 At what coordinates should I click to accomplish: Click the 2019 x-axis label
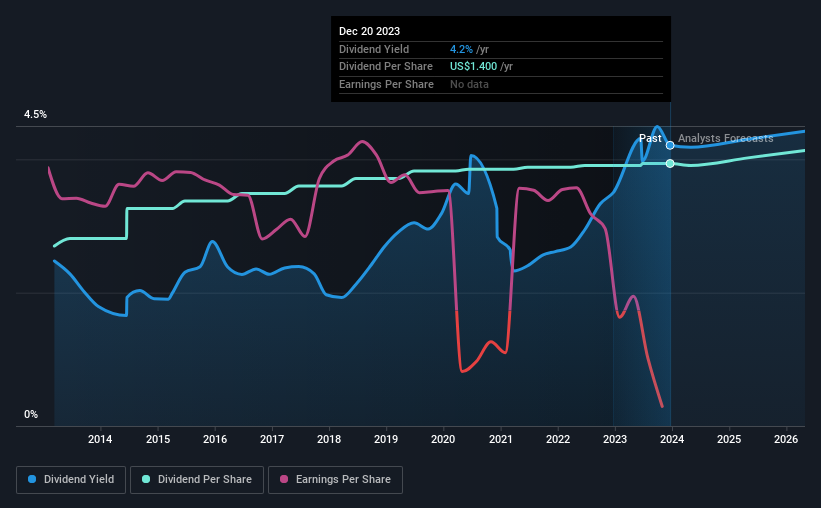coord(386,439)
